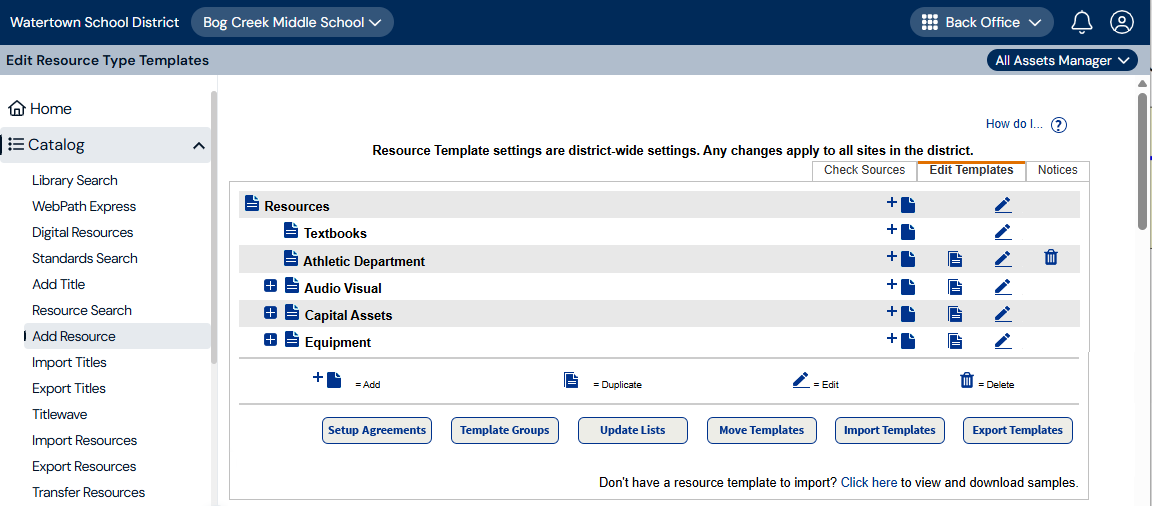Expand the Audio Visual tree node
The height and width of the screenshot is (506, 1152).
270,286
